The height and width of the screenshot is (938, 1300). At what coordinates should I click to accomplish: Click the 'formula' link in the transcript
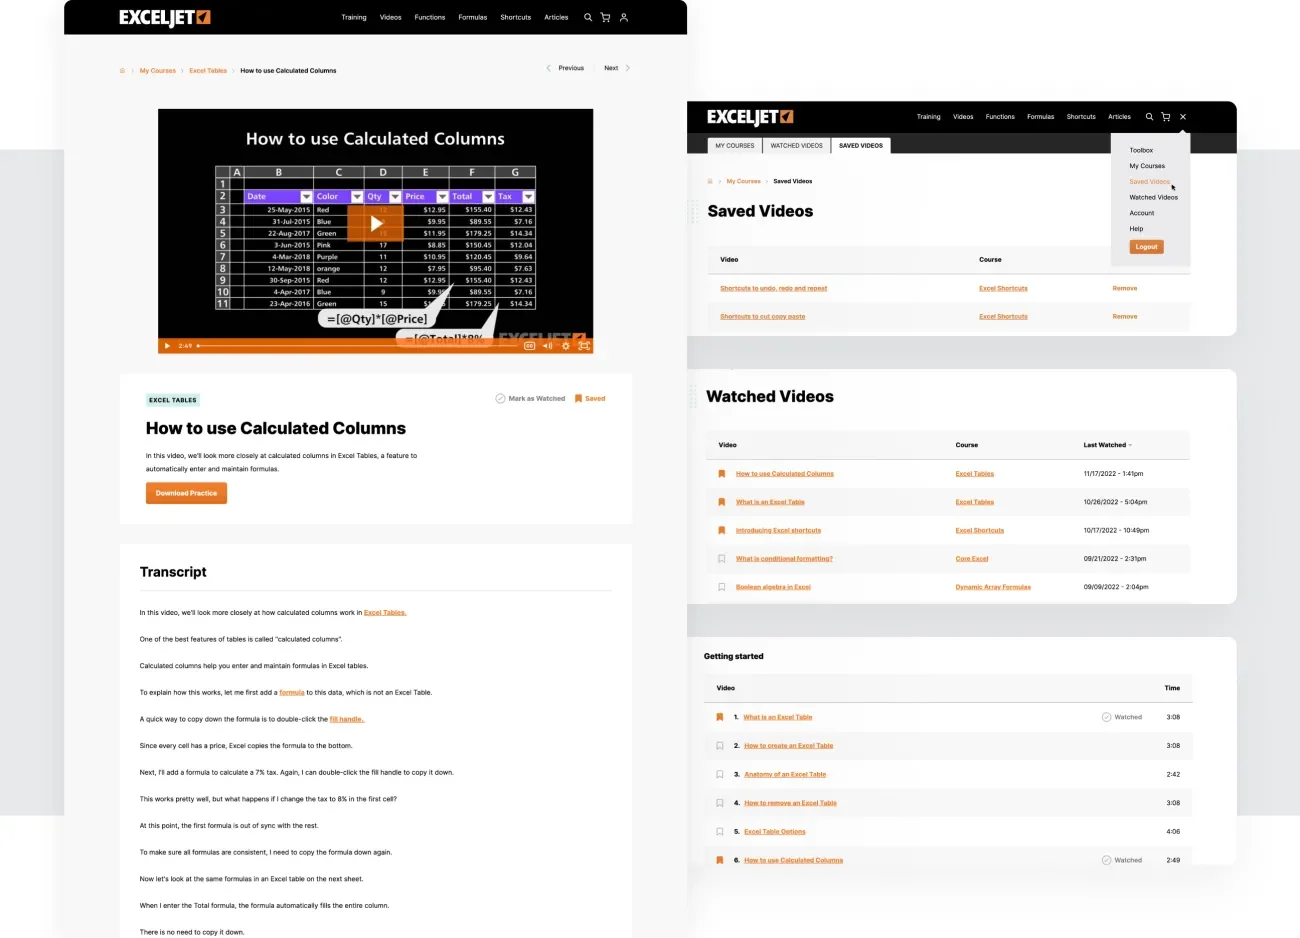tap(292, 692)
